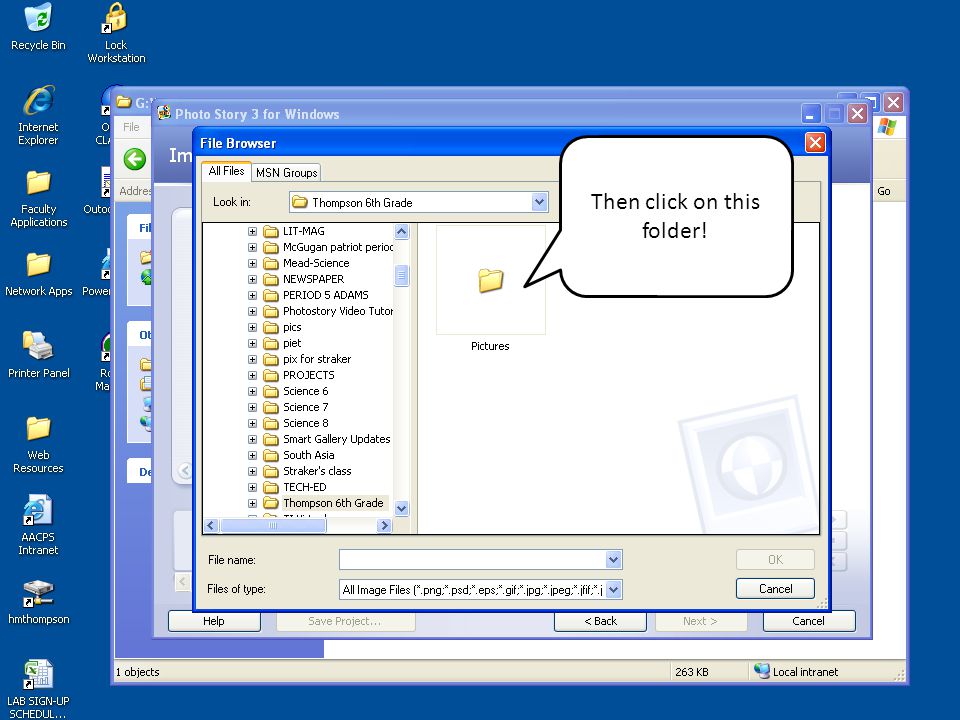Screen dimensions: 960x720
Task: Select the PROJECTS folder icon in tree
Action: 271,375
